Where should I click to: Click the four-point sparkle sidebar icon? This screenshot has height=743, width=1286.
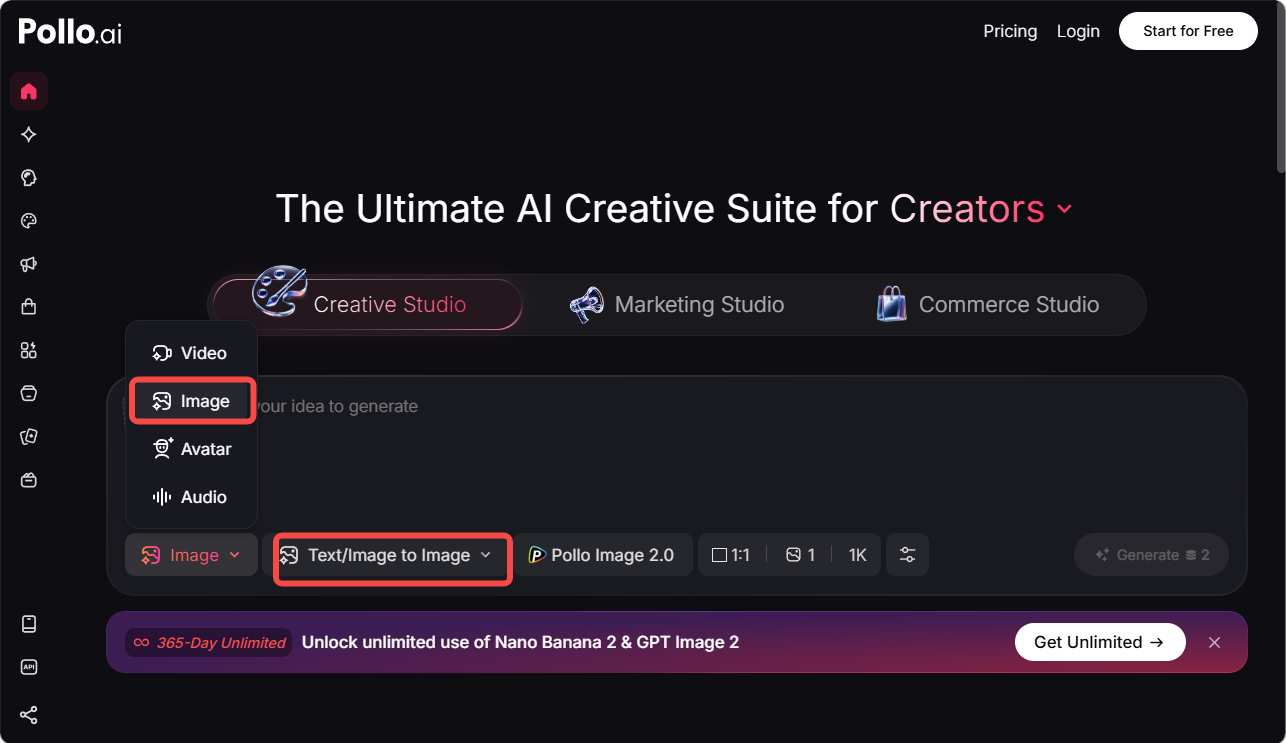click(x=29, y=135)
